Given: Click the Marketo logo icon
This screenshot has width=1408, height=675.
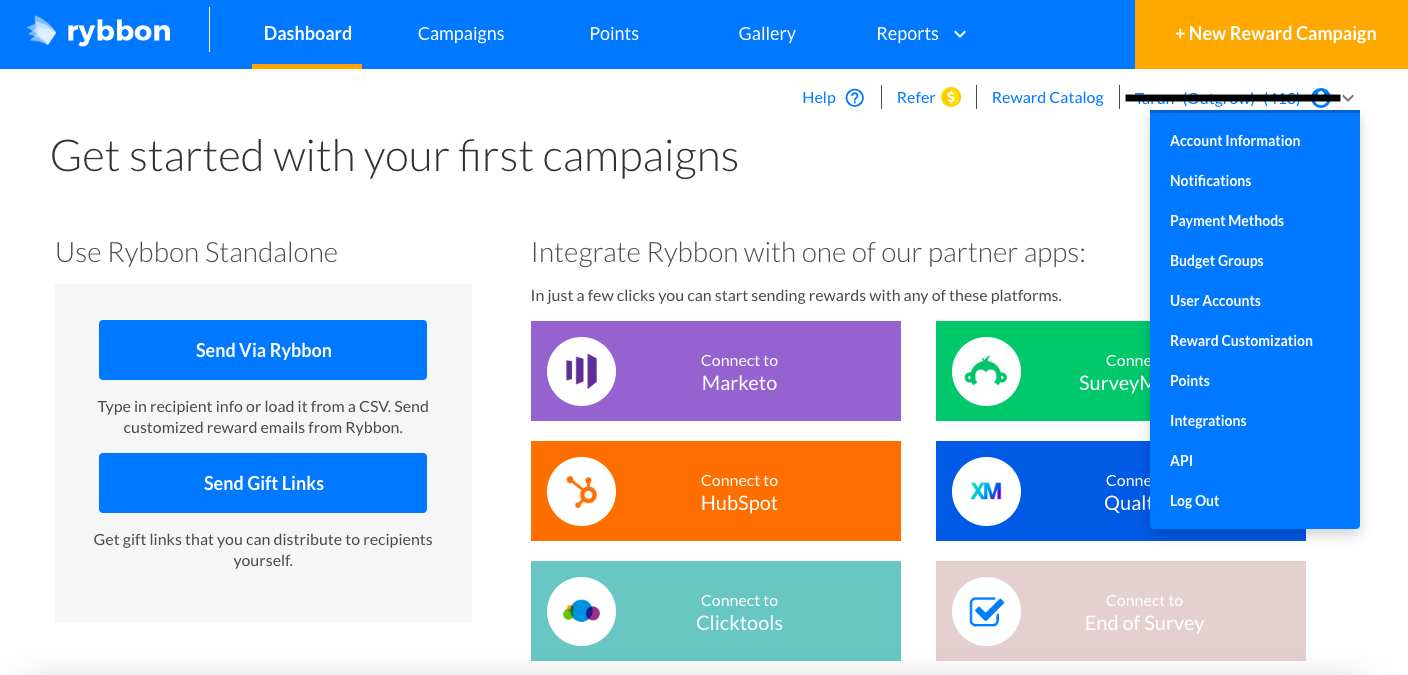Looking at the screenshot, I should (x=581, y=371).
